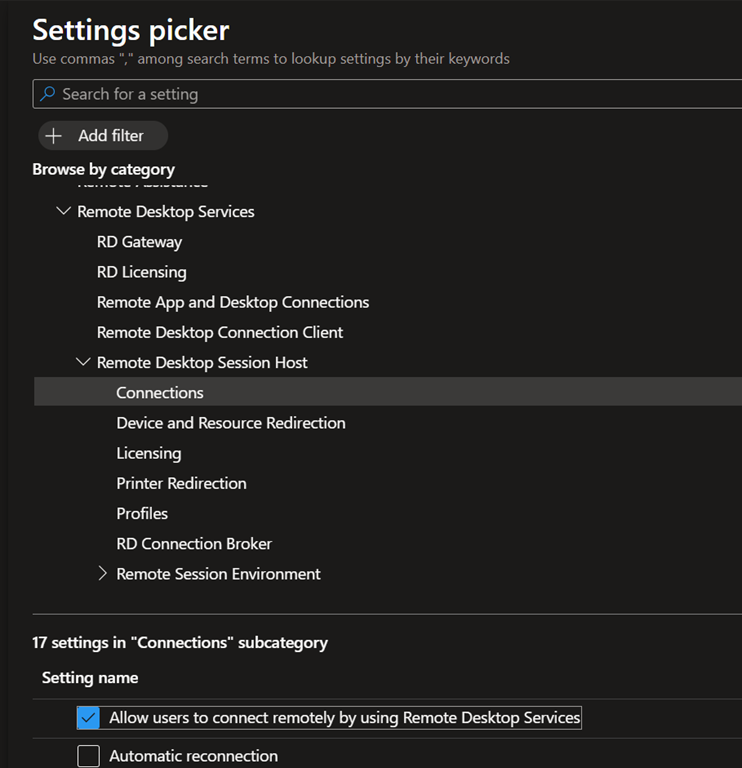The width and height of the screenshot is (742, 768).
Task: Open Device and Resource Redirection subcategory
Action: point(231,423)
